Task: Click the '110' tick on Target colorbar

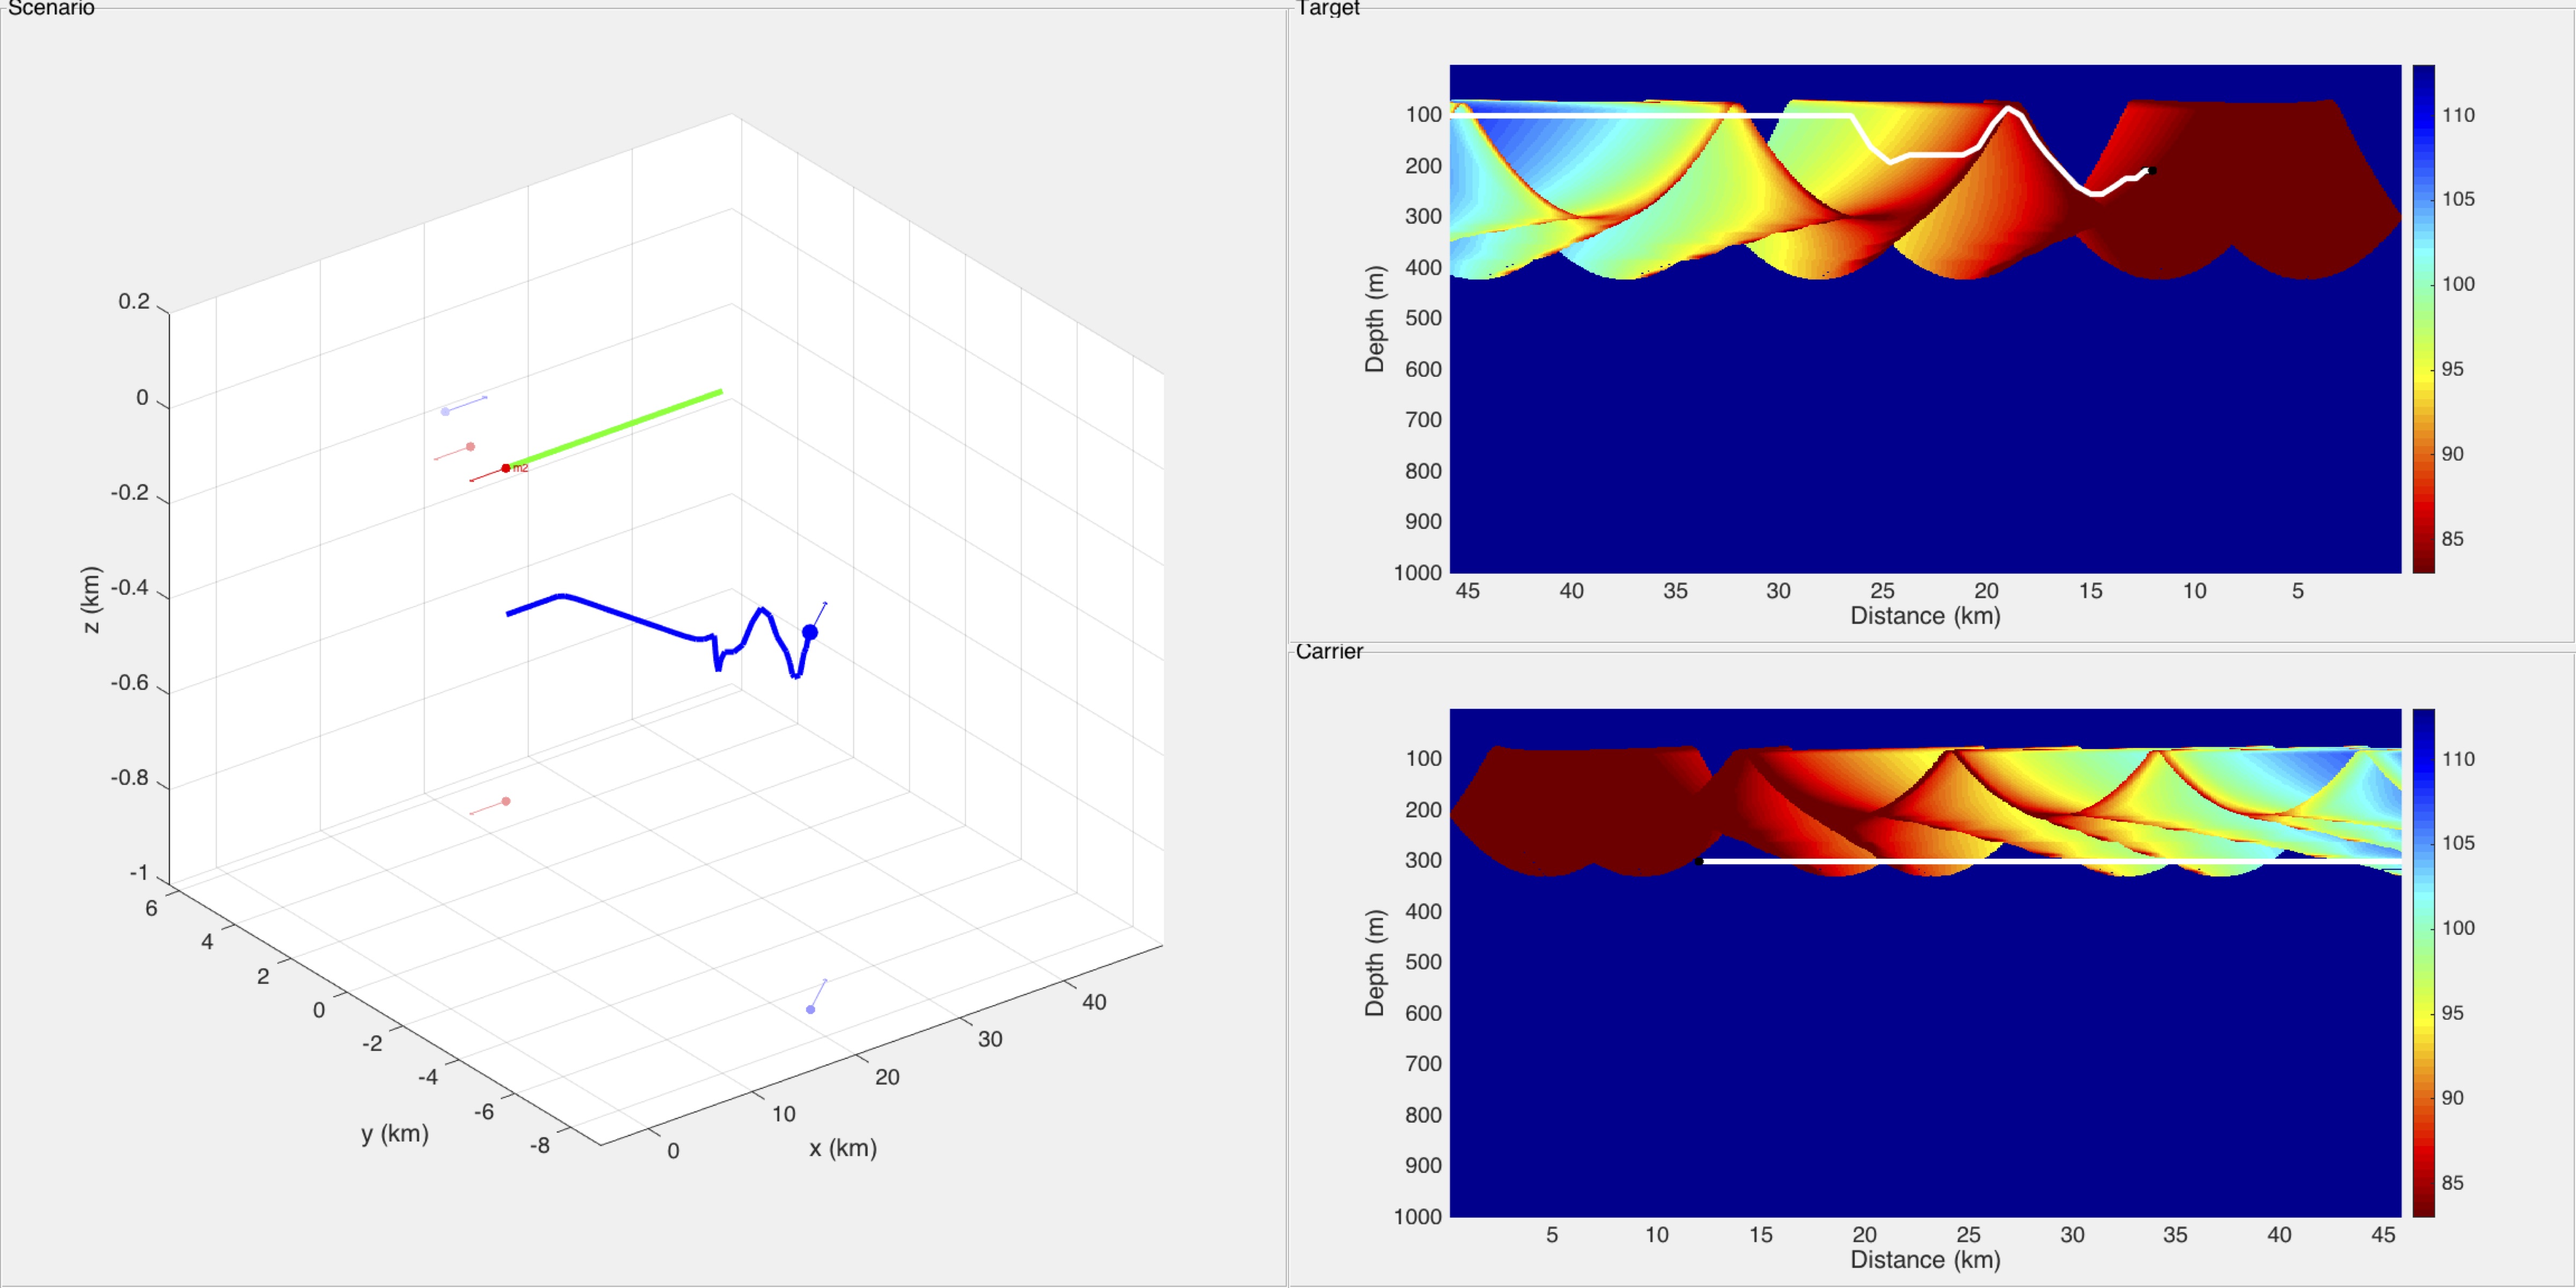Action: pos(2458,115)
